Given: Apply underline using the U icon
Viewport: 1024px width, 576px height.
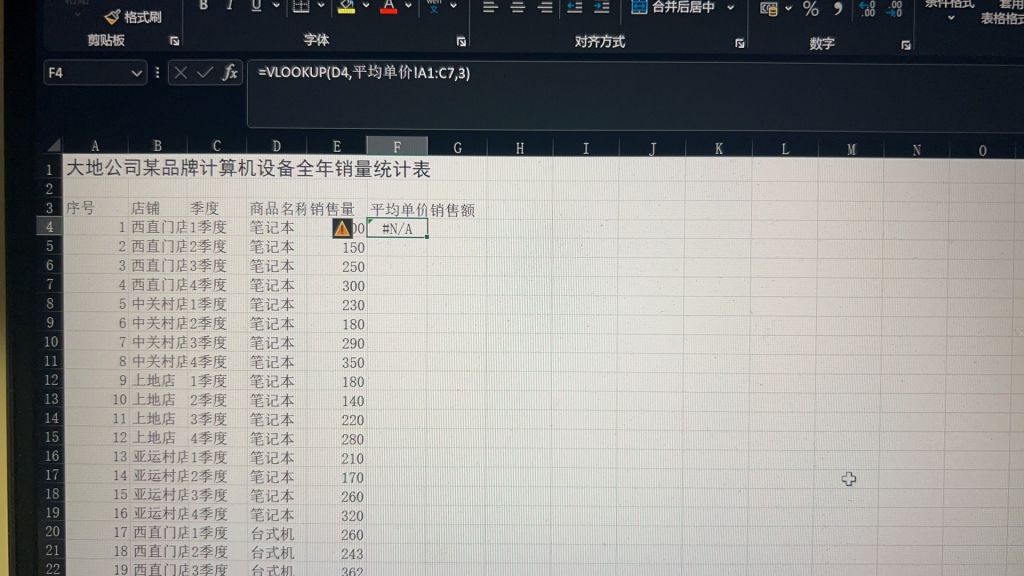Looking at the screenshot, I should tap(256, 6).
